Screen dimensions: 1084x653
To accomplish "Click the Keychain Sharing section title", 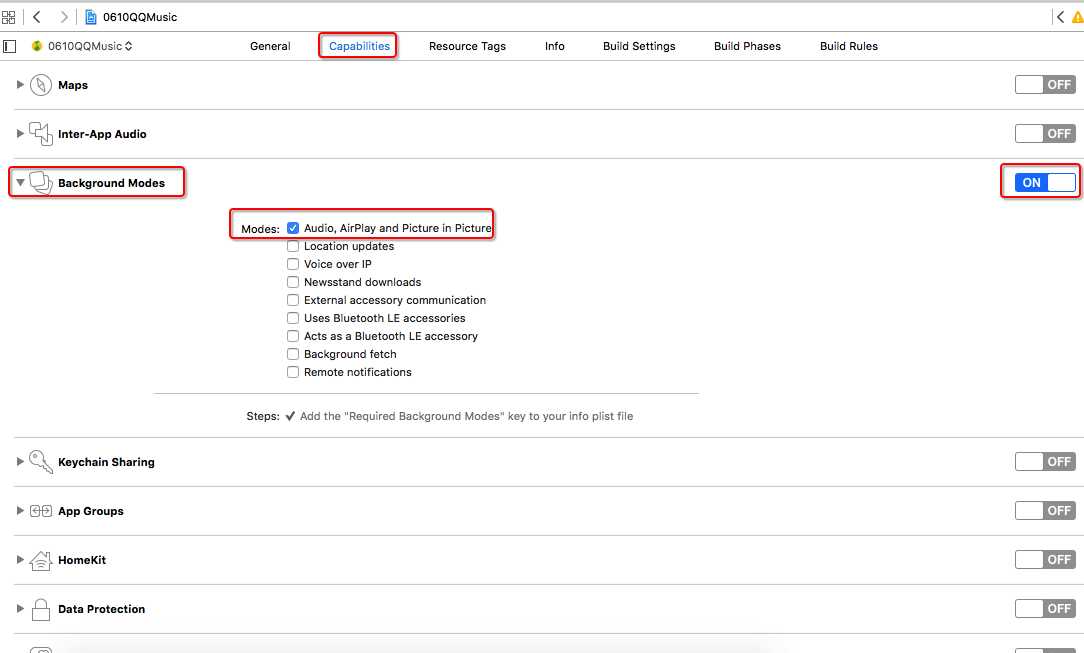I will pyautogui.click(x=106, y=462).
